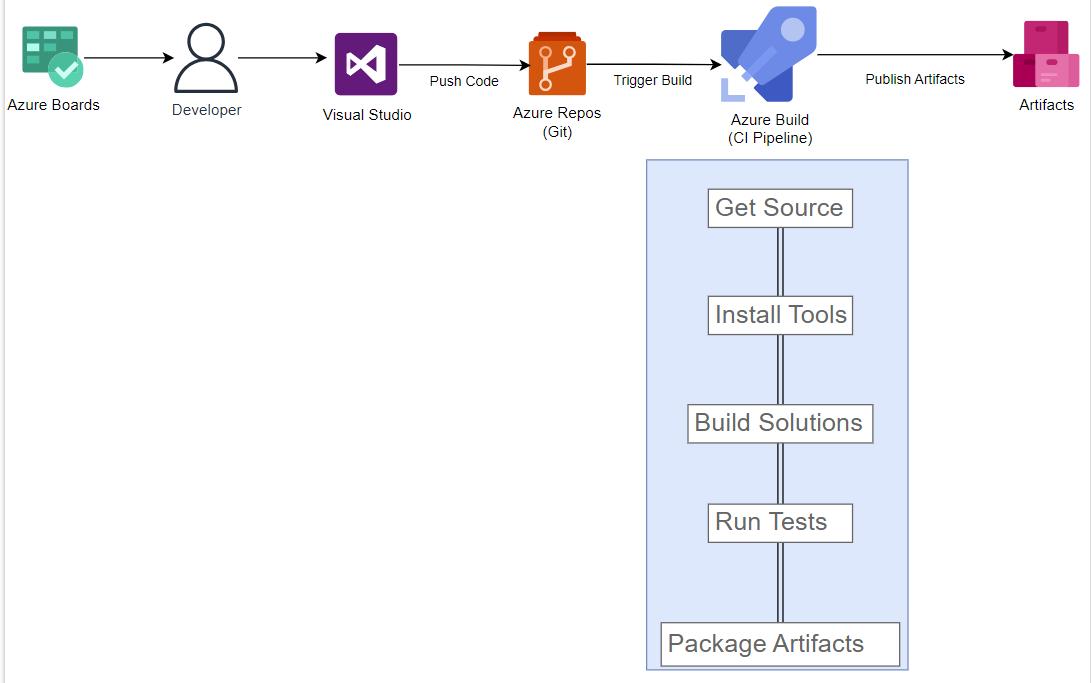Select the Azure Repos Git icon
Image resolution: width=1091 pixels, height=683 pixels.
pyautogui.click(x=557, y=64)
